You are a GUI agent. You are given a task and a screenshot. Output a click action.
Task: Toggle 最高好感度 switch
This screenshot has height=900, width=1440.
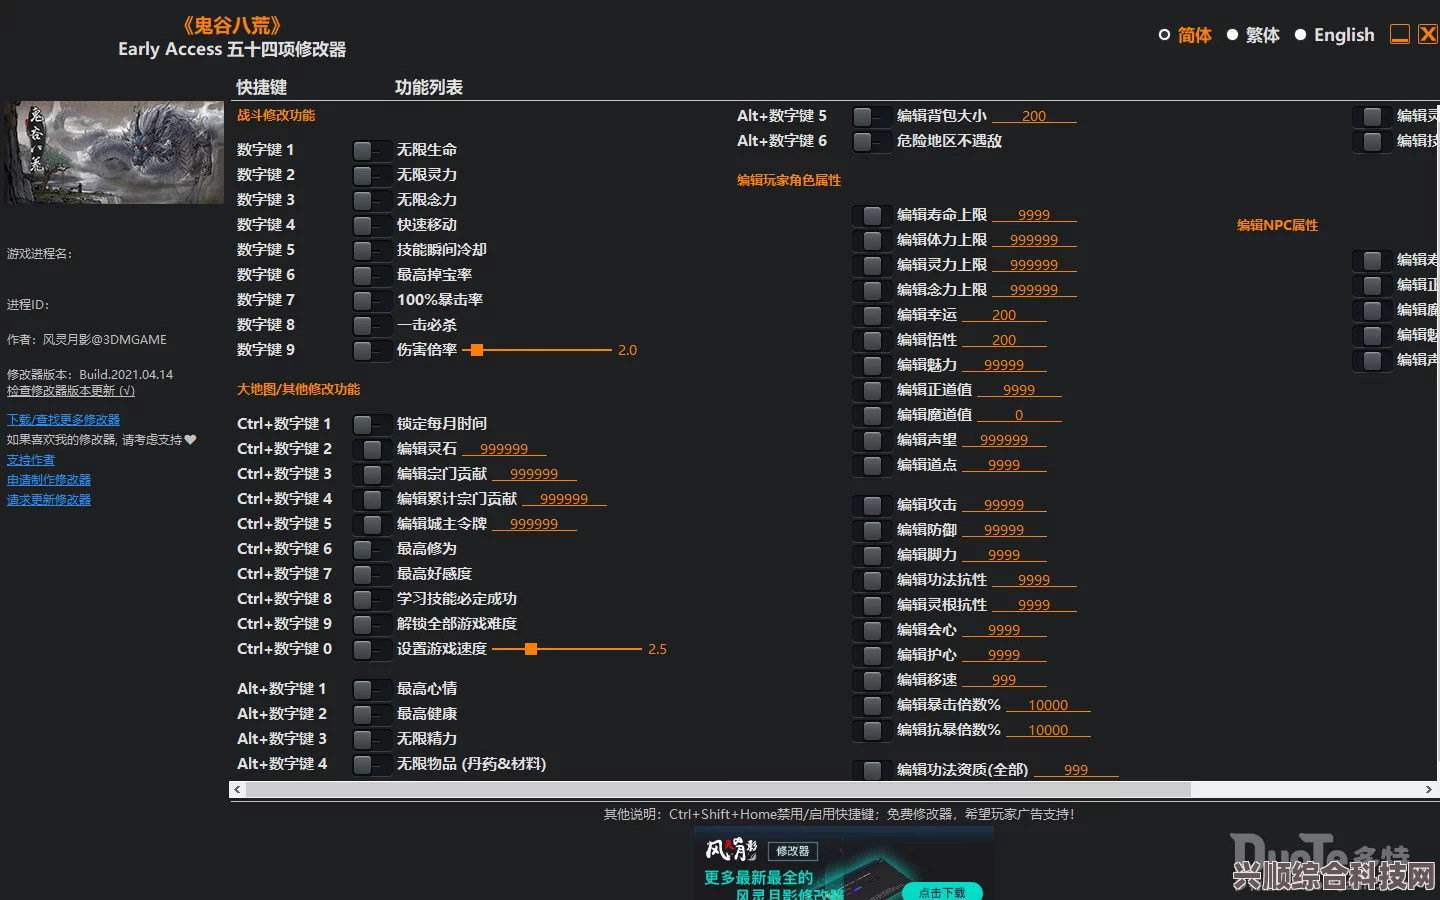371,574
